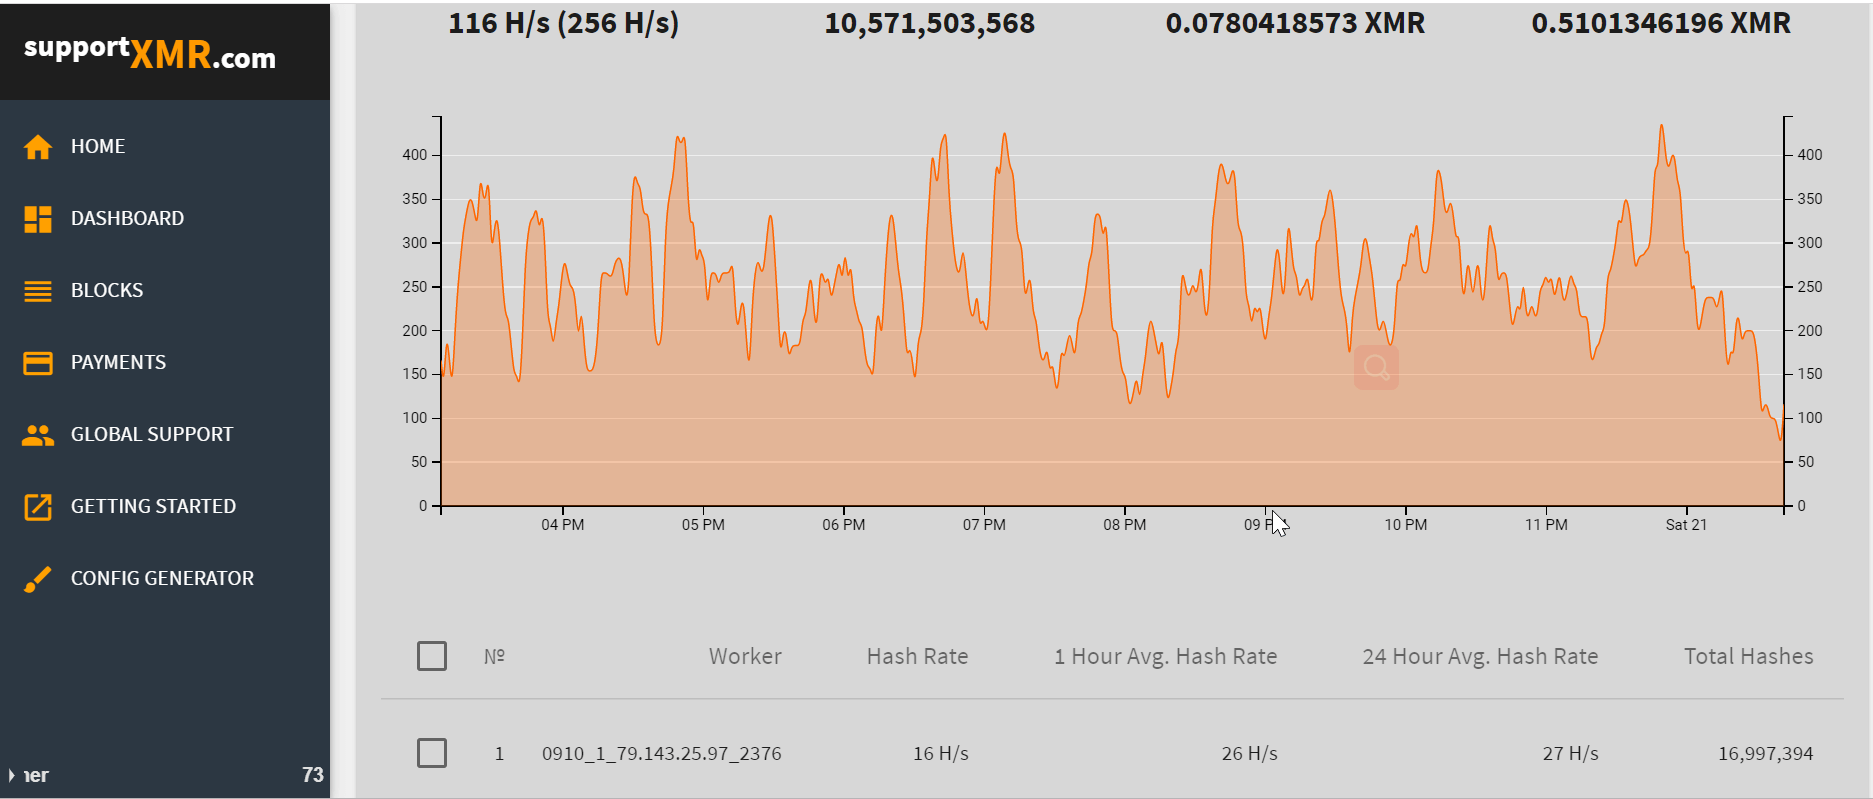Click the 73 count at the sidebar bottom
This screenshot has height=799, width=1873.
point(313,775)
